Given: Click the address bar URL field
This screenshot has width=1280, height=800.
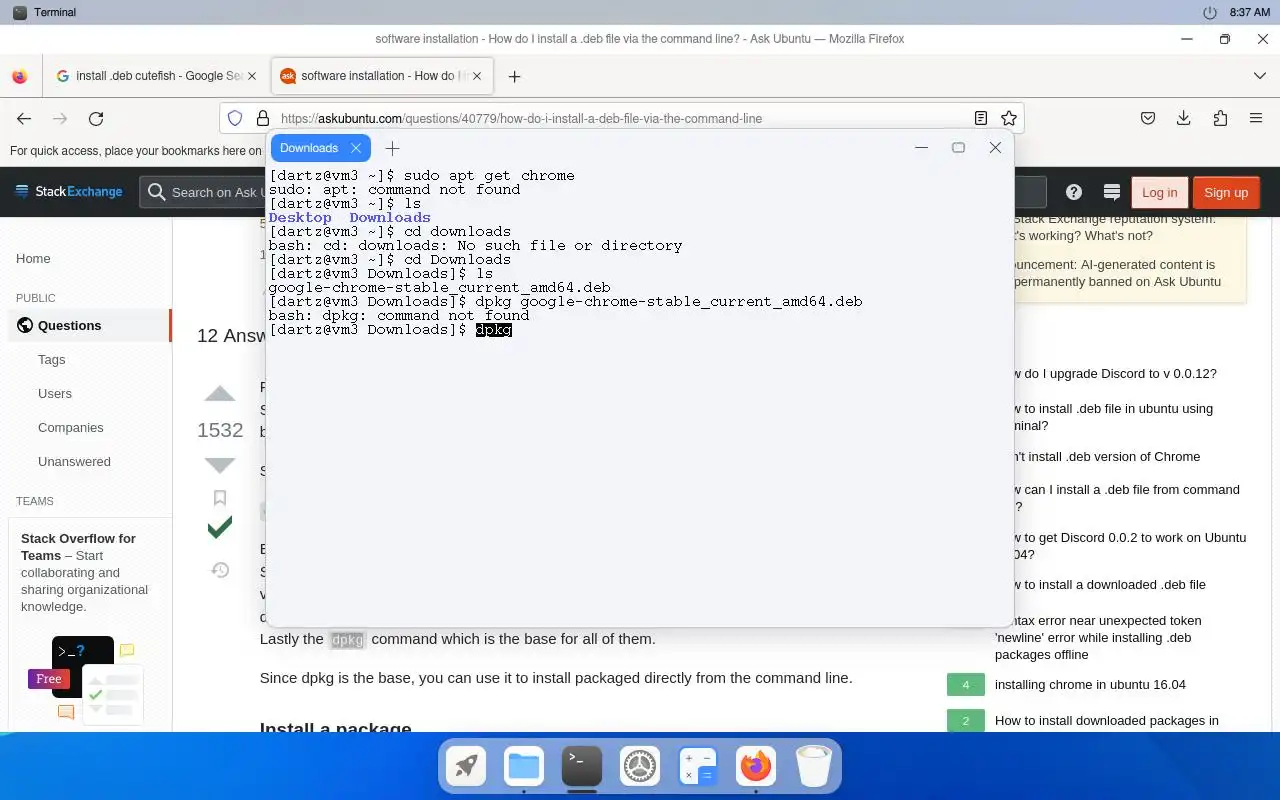Looking at the screenshot, I should click(x=620, y=118).
